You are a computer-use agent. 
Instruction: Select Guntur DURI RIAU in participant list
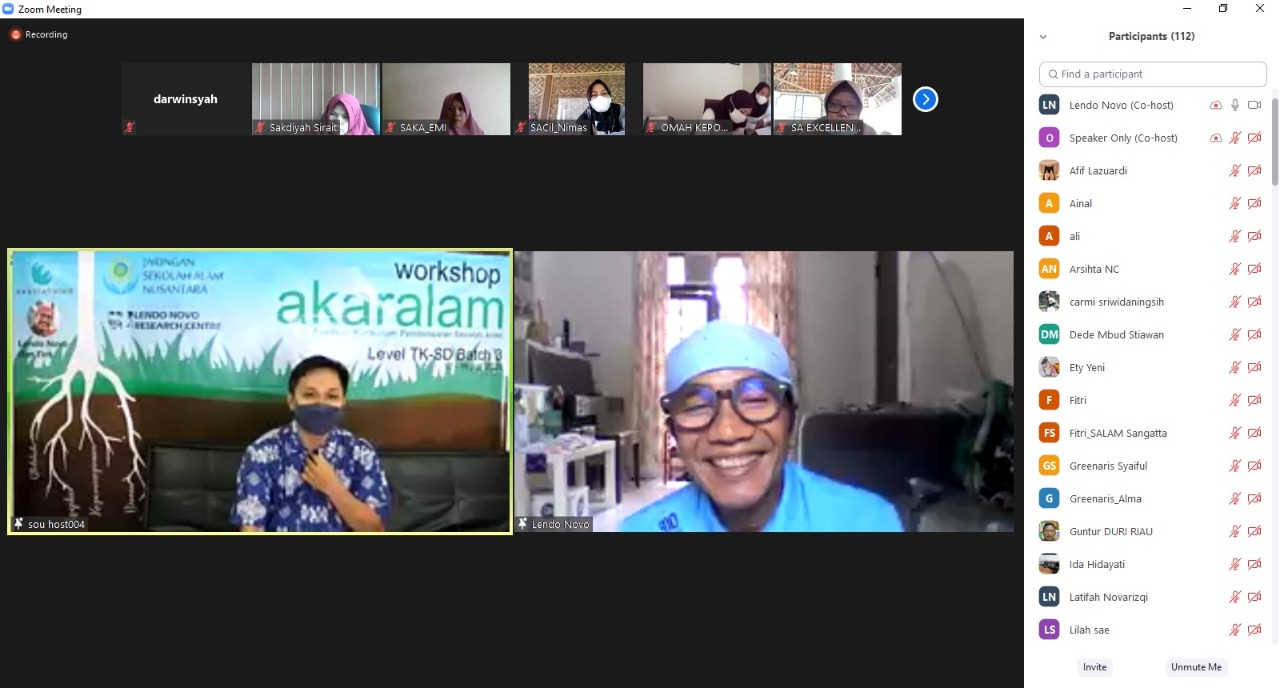(1110, 531)
